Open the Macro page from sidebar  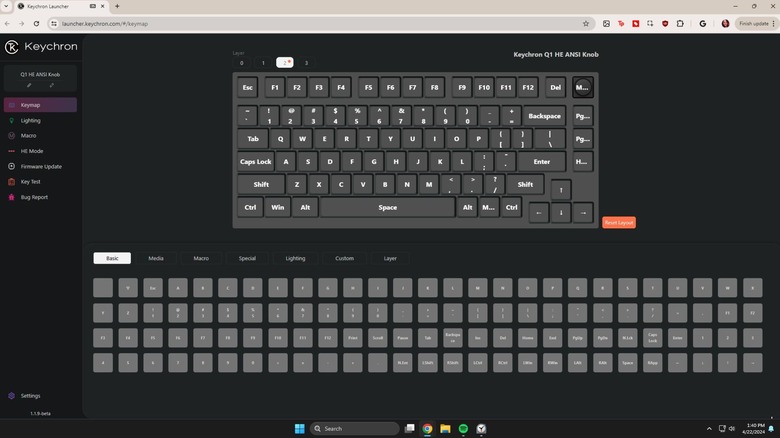coord(29,135)
